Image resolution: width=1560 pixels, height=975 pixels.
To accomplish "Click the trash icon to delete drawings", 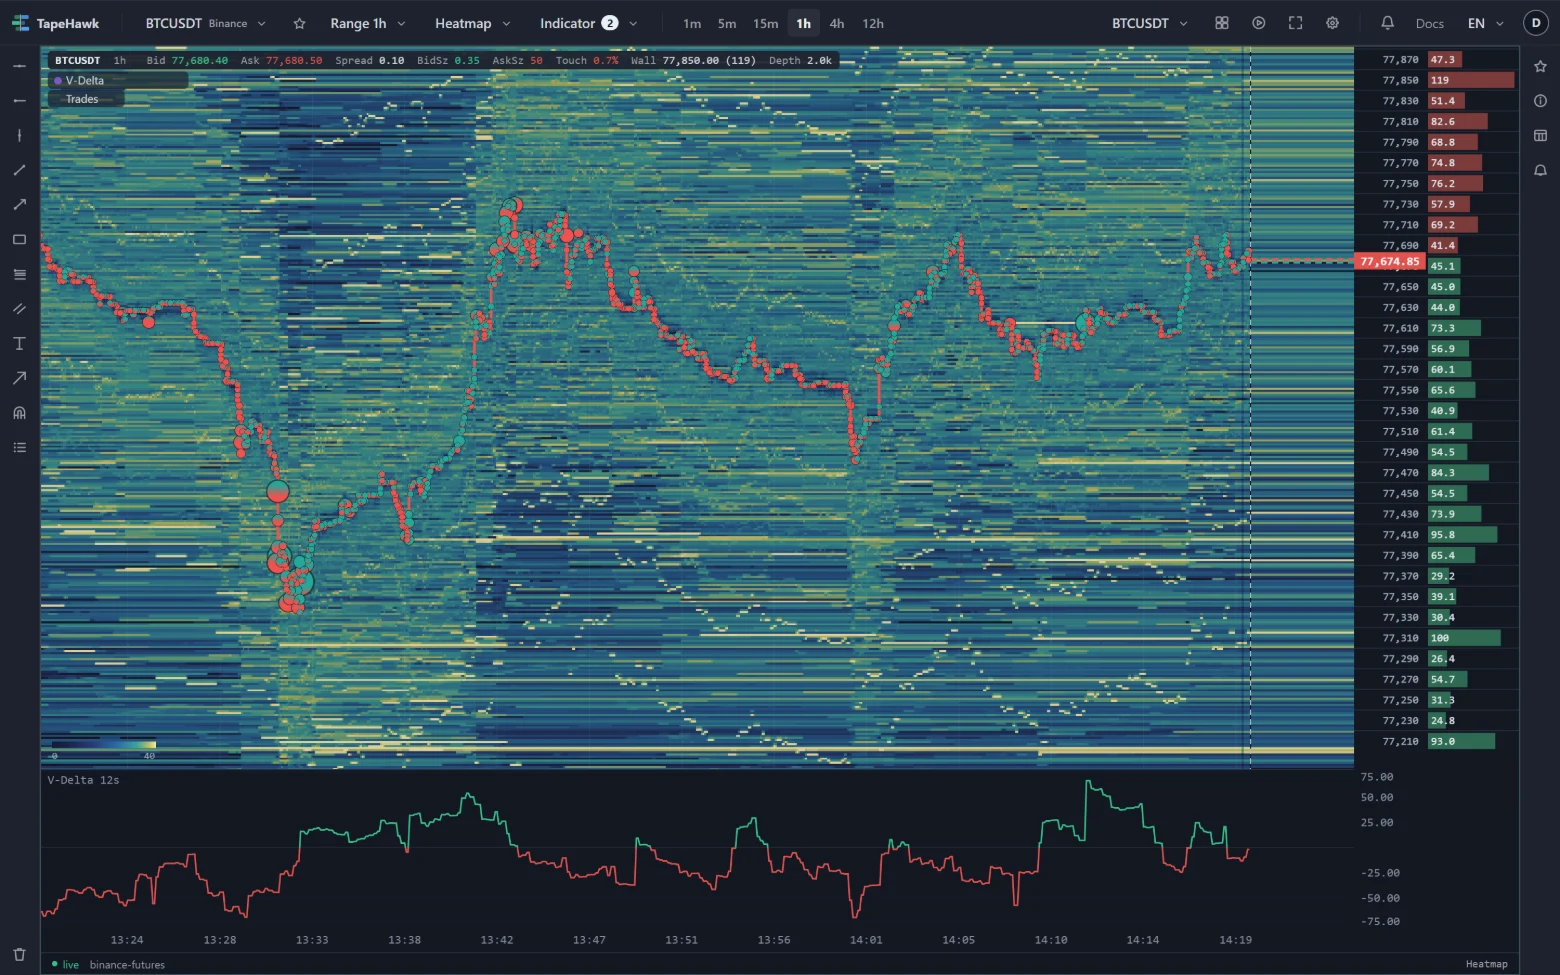I will 19,954.
